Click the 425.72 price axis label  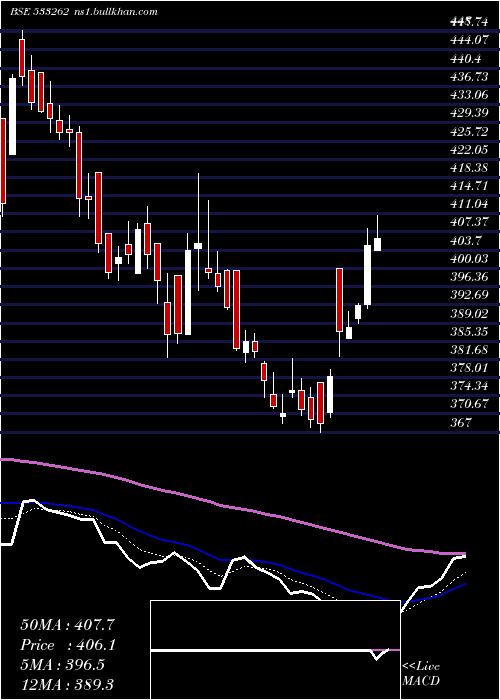click(x=469, y=131)
